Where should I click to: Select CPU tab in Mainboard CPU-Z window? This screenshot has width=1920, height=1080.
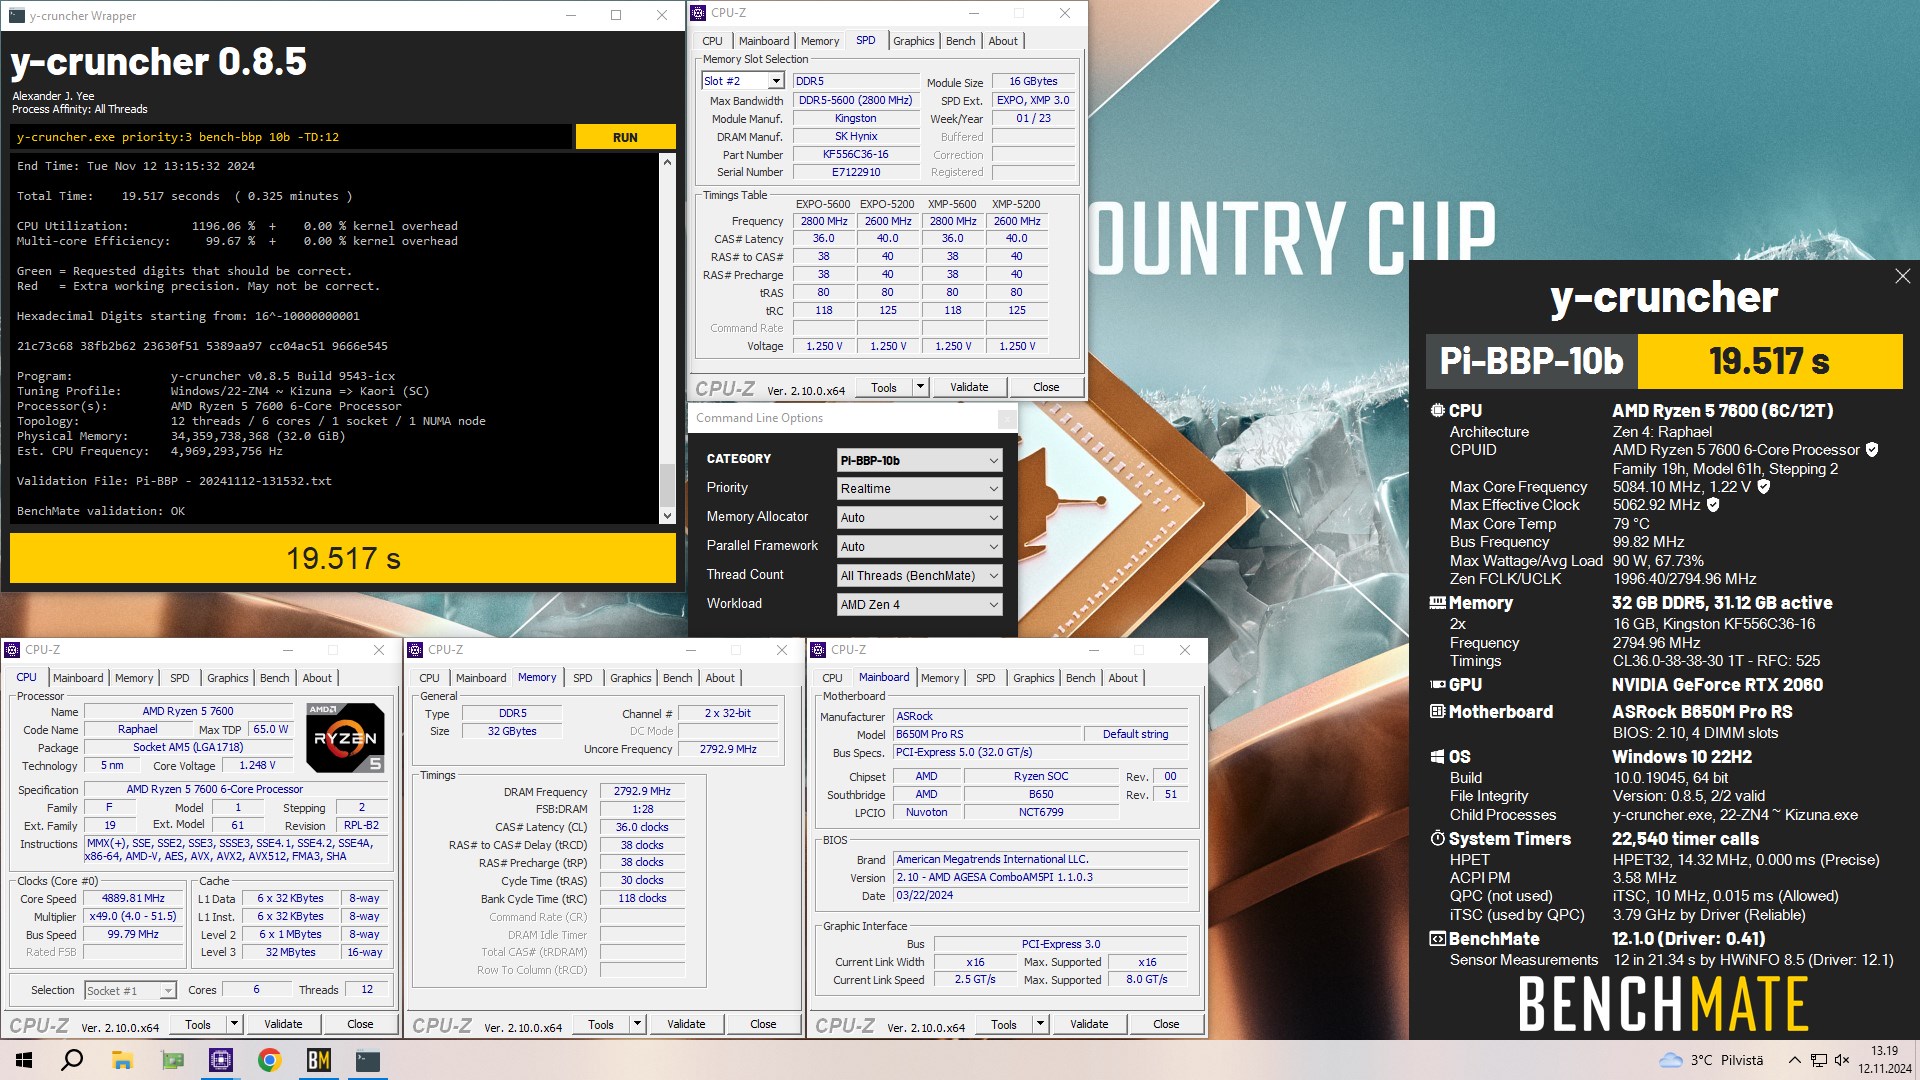pos(832,678)
